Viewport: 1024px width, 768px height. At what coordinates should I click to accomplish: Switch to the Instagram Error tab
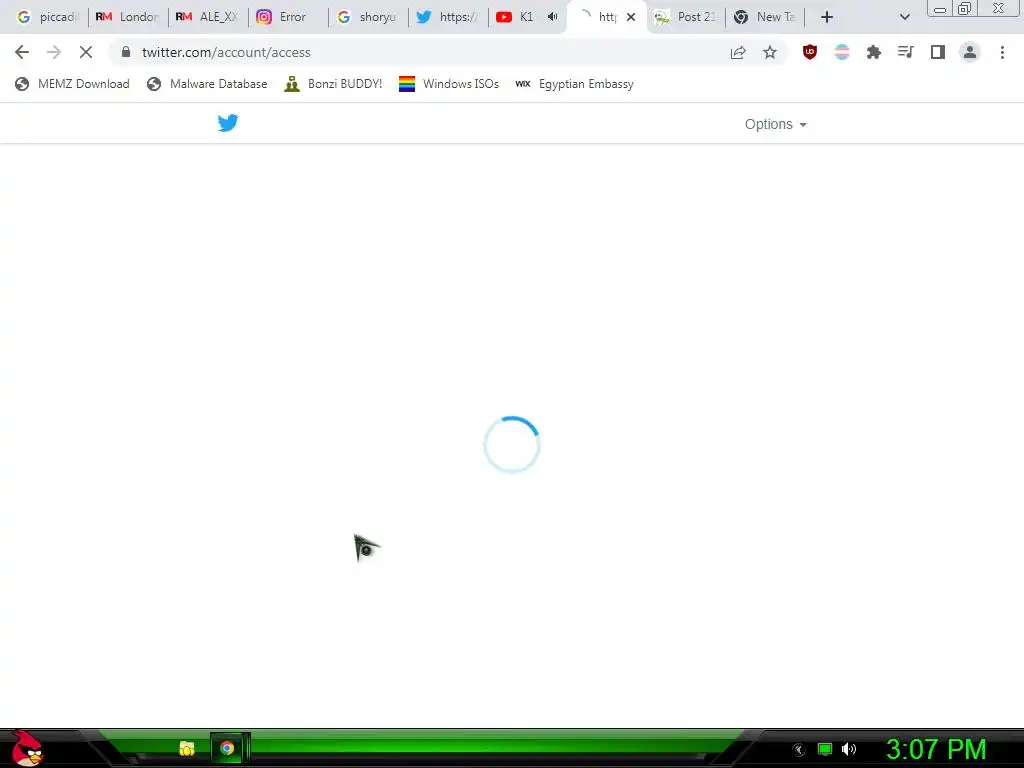[x=288, y=17]
